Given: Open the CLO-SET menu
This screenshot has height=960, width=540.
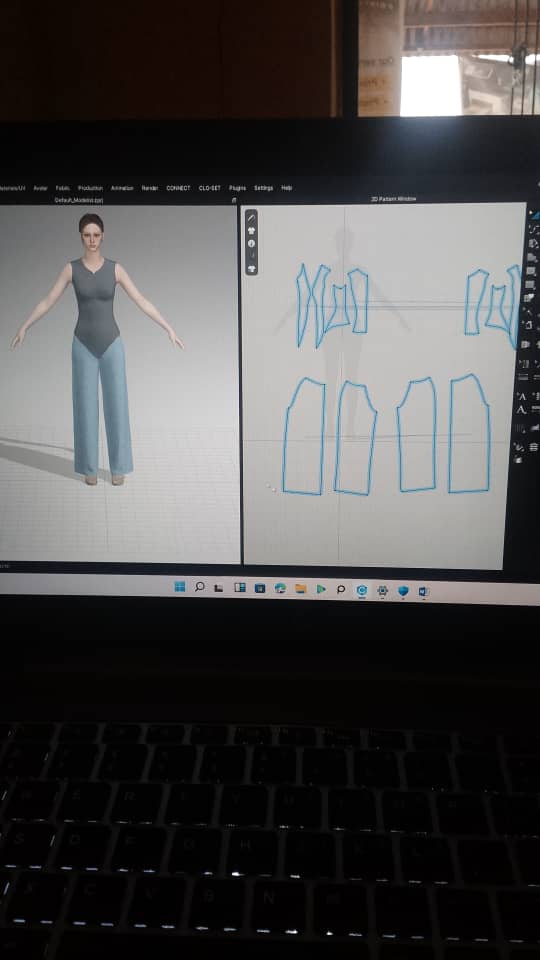Looking at the screenshot, I should pos(209,188).
